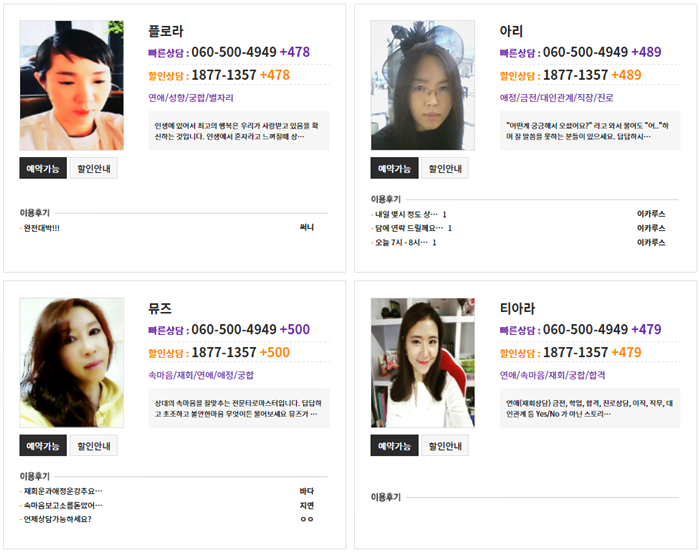The width and height of the screenshot is (700, 552).
Task: Click 할인안내 button under 뮤즈
Action: point(94,446)
